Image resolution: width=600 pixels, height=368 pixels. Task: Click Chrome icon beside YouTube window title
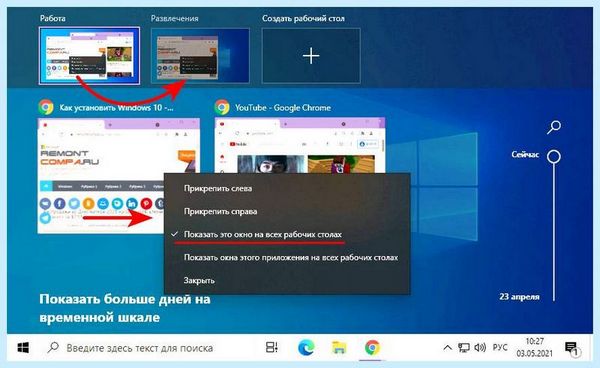pos(222,107)
